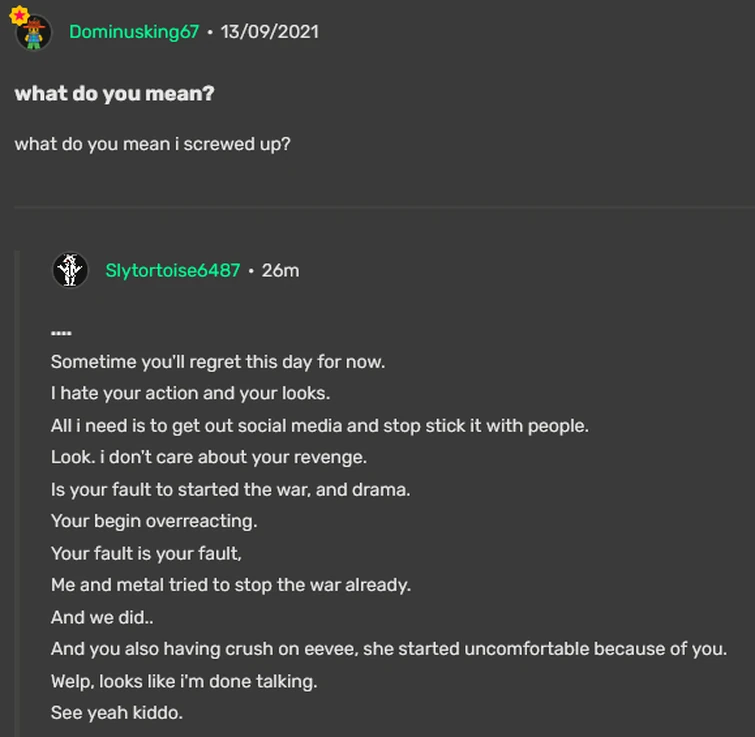Open the post title "what do you mean?"
The image size is (755, 737).
114,93
